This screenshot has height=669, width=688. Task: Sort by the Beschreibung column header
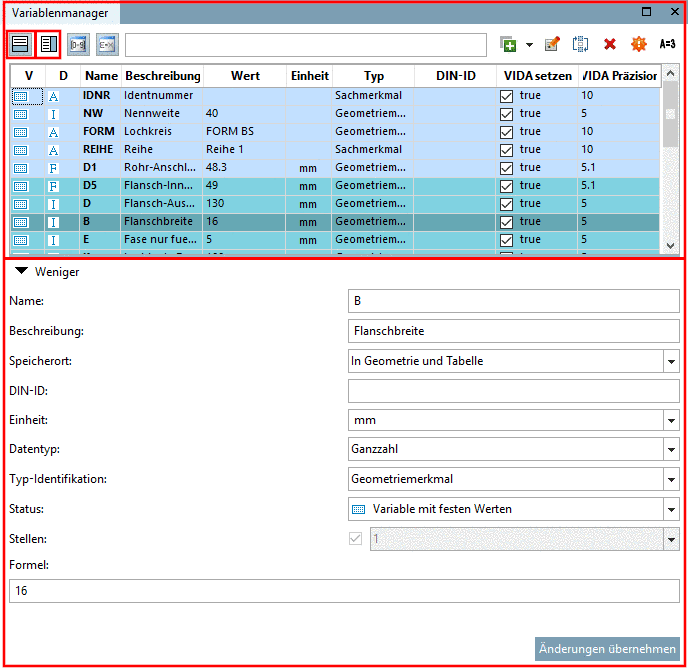point(162,76)
